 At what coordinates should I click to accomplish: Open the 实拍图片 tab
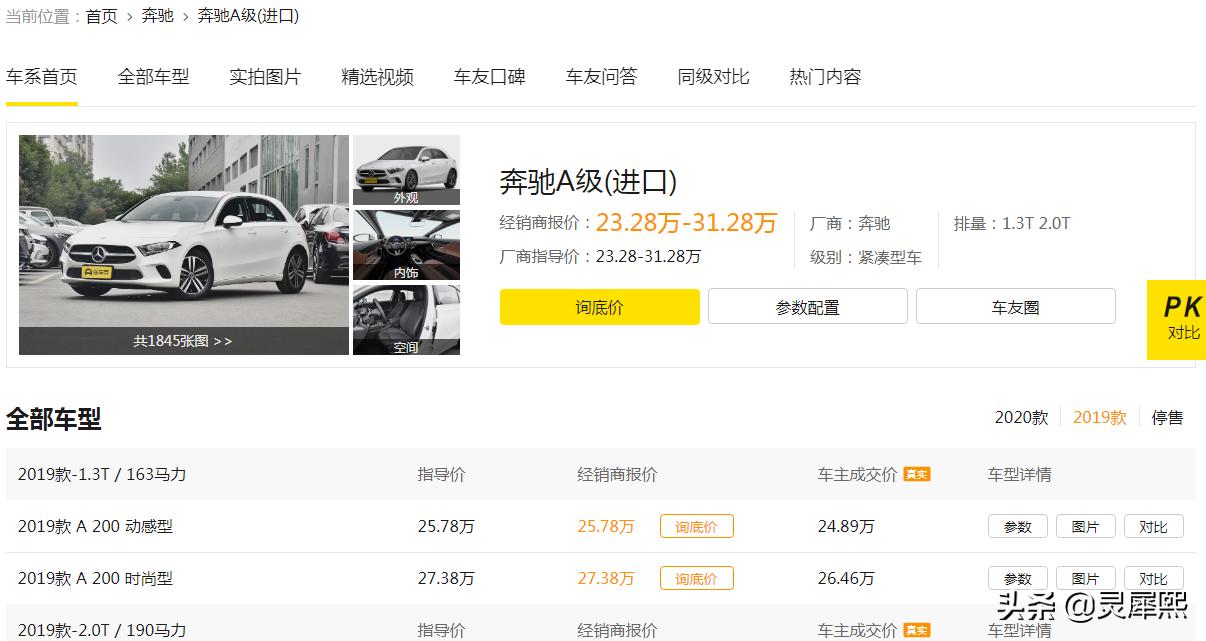[x=264, y=77]
